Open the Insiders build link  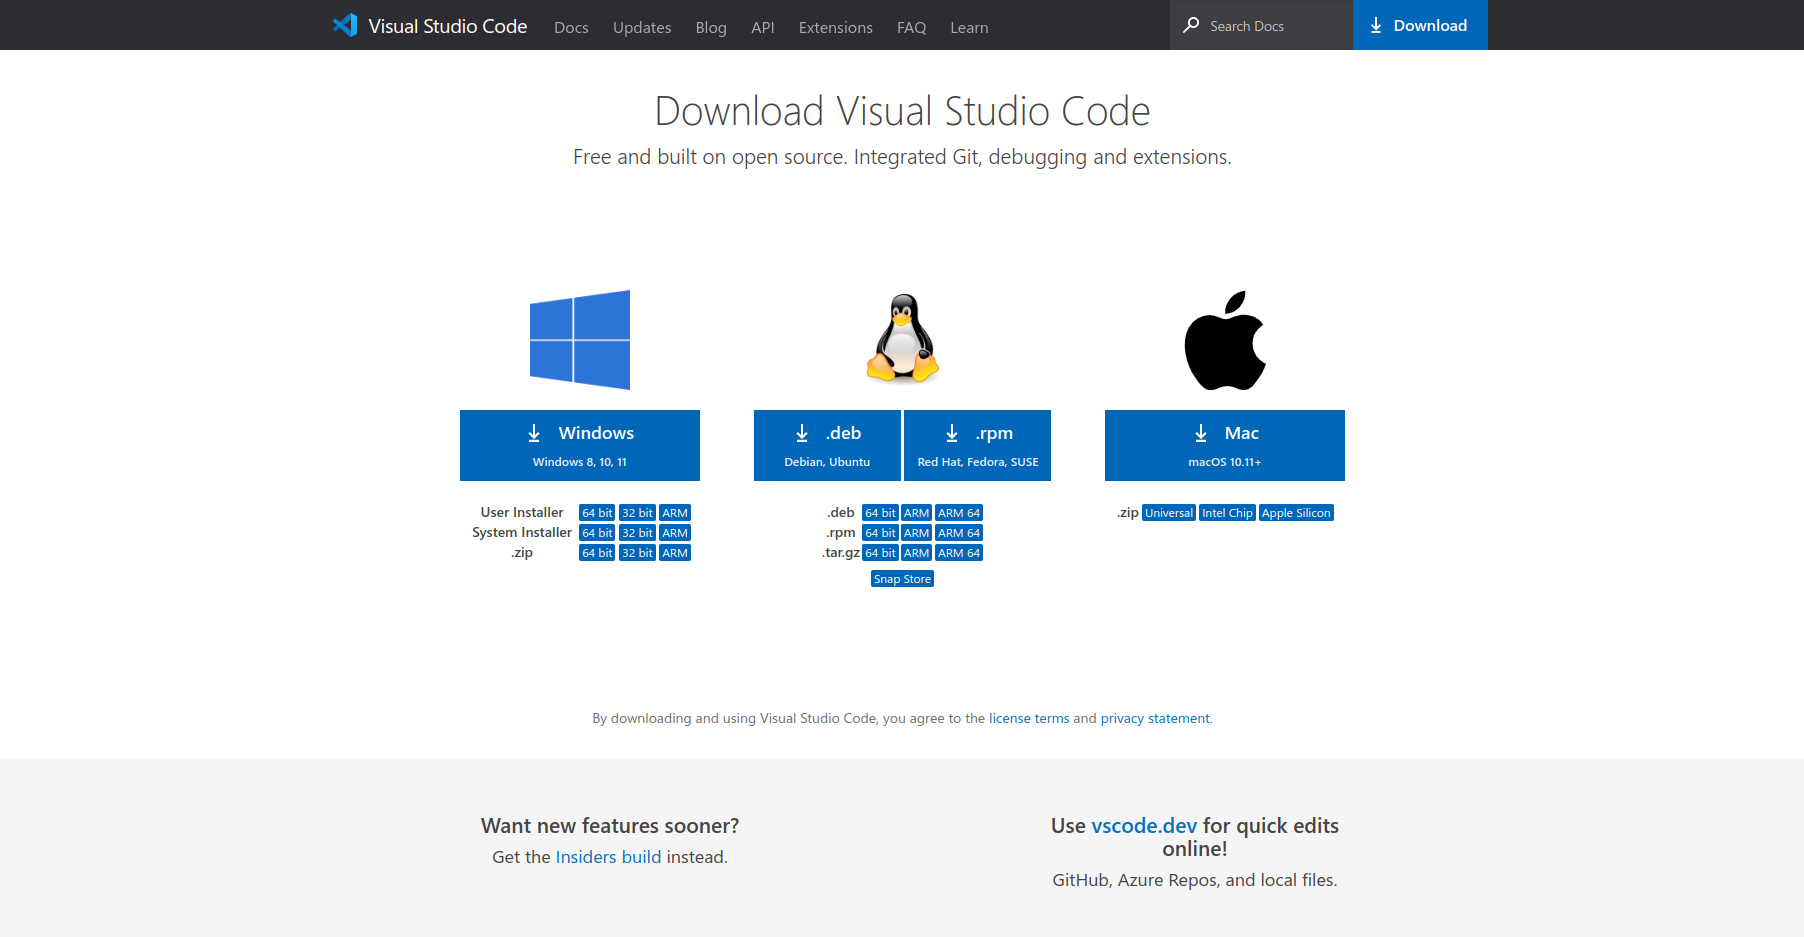click(608, 857)
